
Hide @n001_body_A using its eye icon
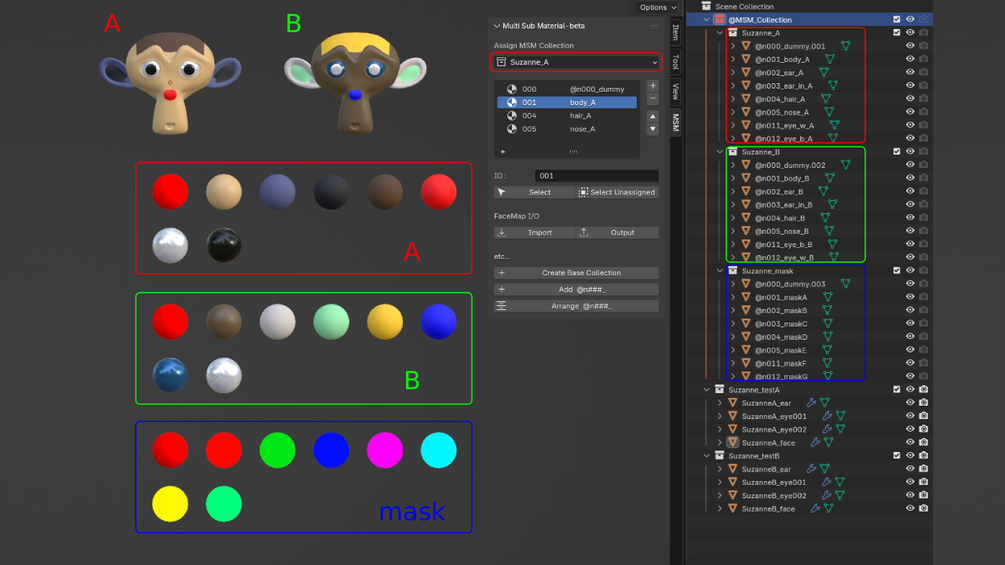(x=909, y=59)
